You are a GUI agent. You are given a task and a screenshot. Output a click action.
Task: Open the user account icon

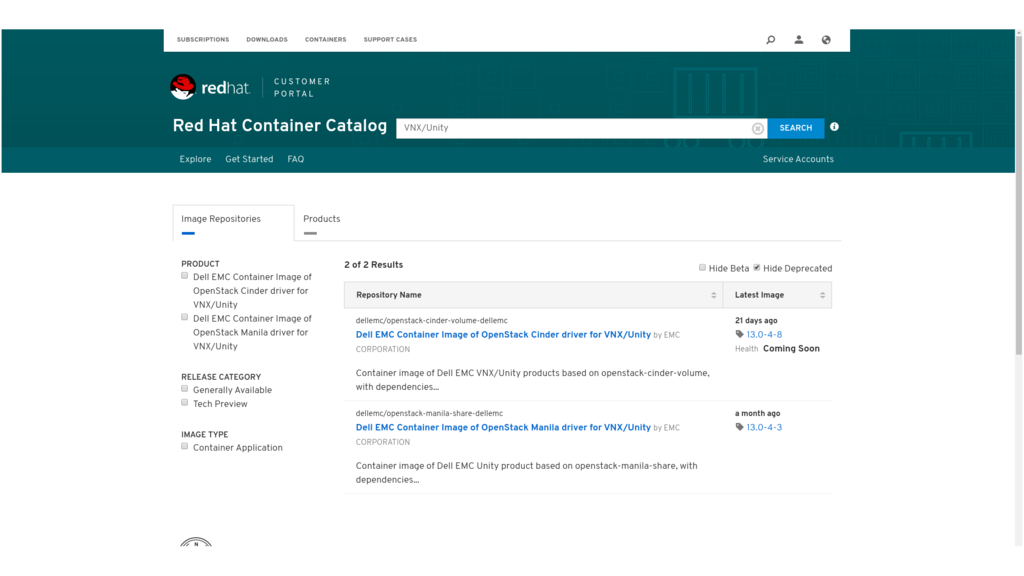tap(799, 40)
